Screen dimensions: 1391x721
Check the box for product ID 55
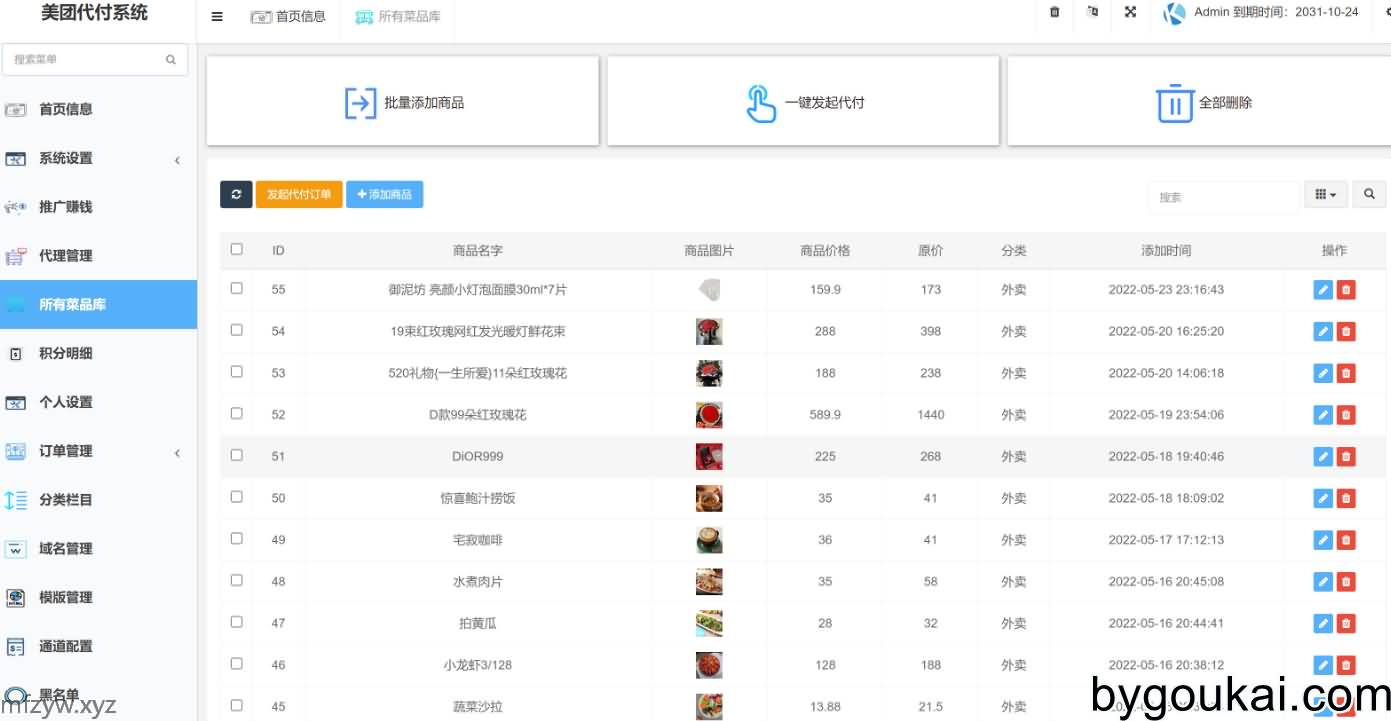237,288
